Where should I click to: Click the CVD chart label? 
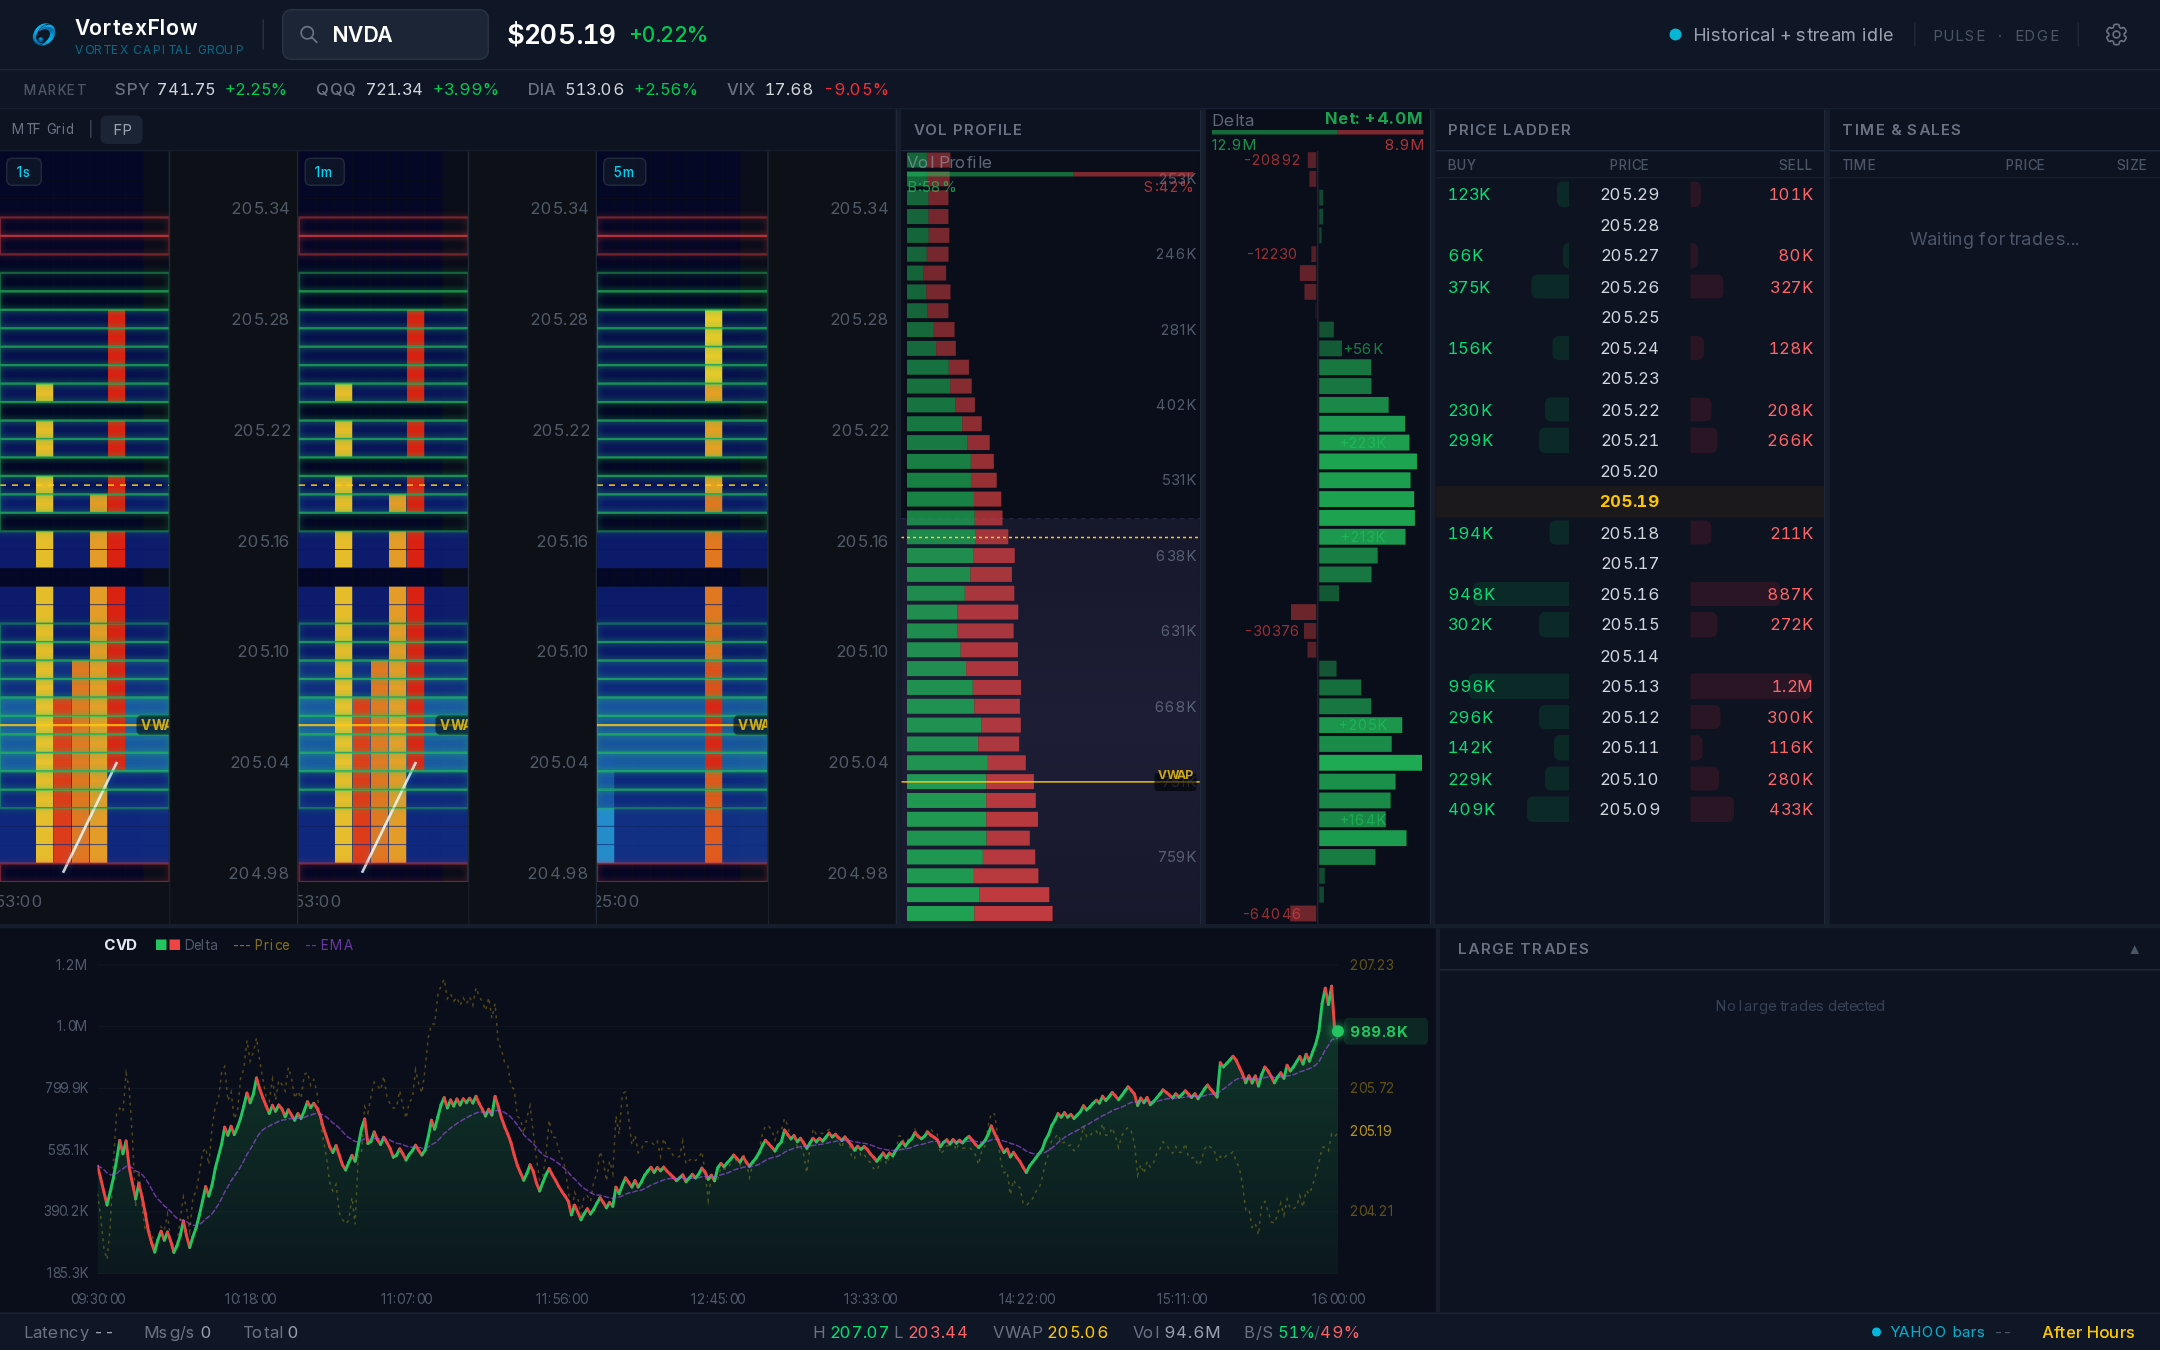click(120, 945)
